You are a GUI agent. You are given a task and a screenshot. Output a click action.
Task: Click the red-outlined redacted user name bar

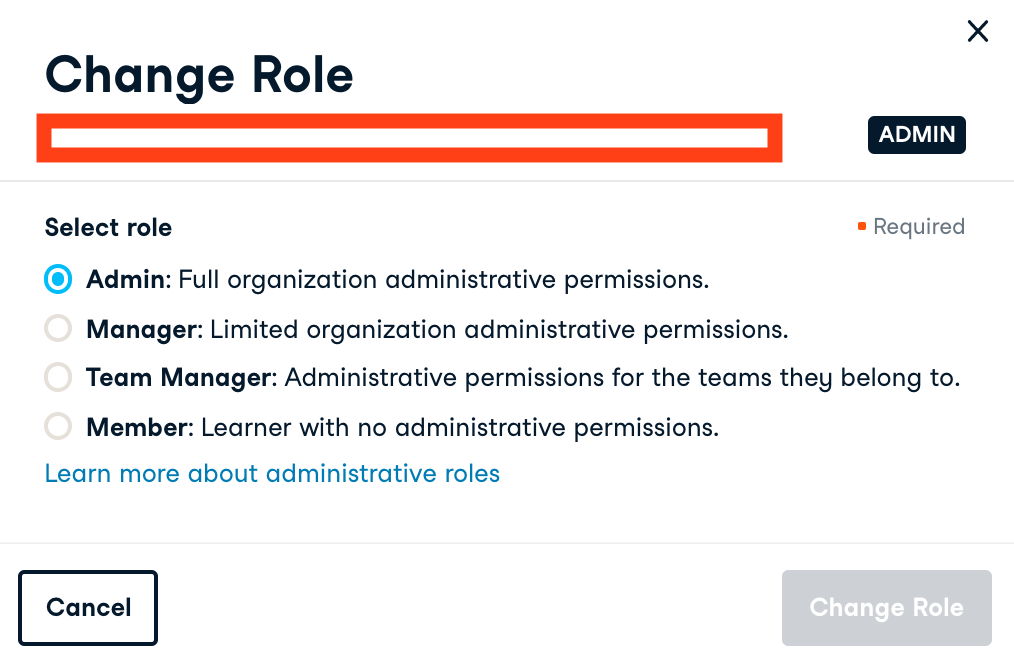click(409, 138)
